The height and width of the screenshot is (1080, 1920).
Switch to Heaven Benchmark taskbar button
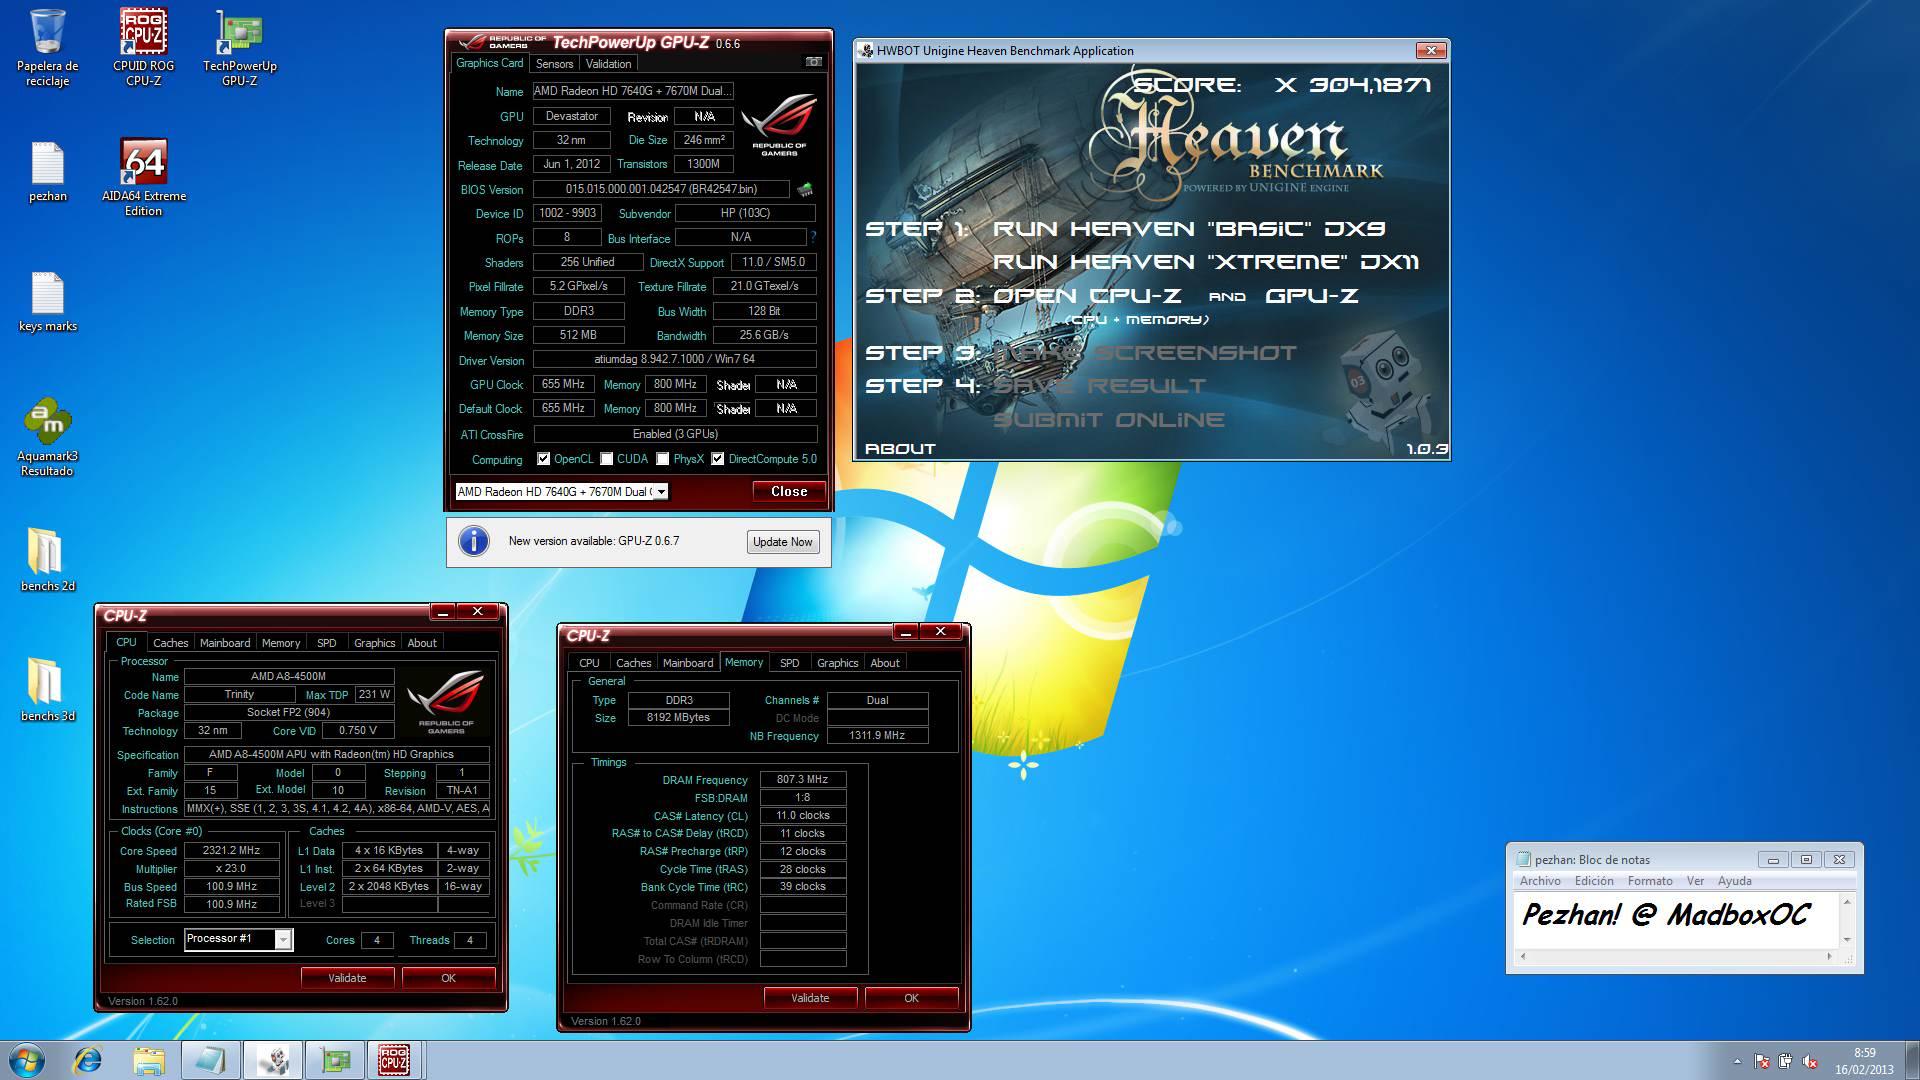[x=273, y=1060]
